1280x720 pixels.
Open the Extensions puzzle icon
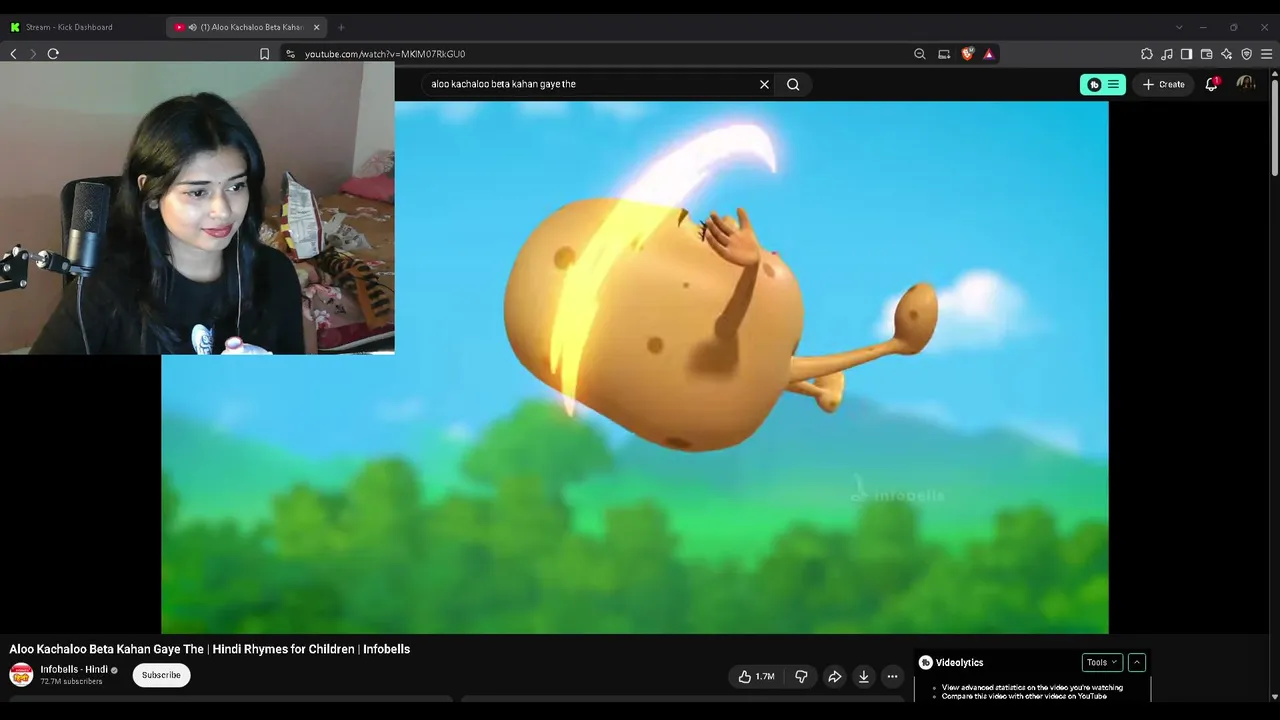click(x=1147, y=54)
